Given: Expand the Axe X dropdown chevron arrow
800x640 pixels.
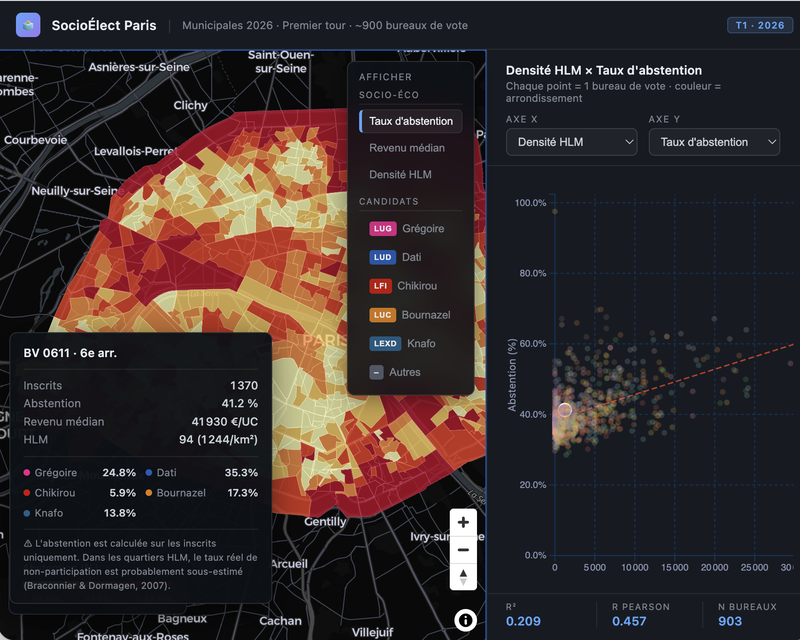Looking at the screenshot, I should coord(630,142).
